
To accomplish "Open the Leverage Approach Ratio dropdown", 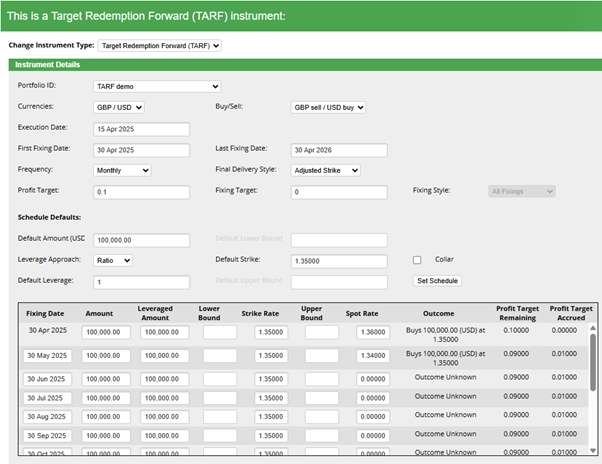I will tap(112, 260).
